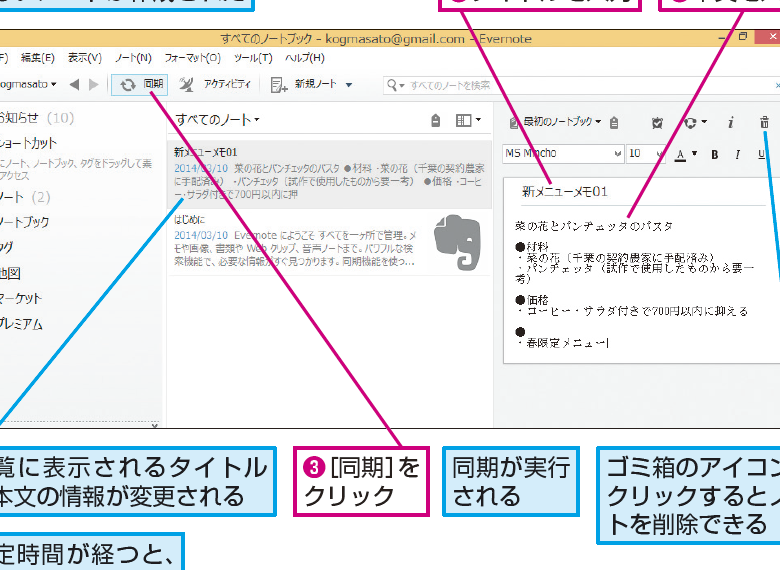Expand the 新規ノート dropdown arrow
The height and width of the screenshot is (570, 780).
tap(349, 85)
